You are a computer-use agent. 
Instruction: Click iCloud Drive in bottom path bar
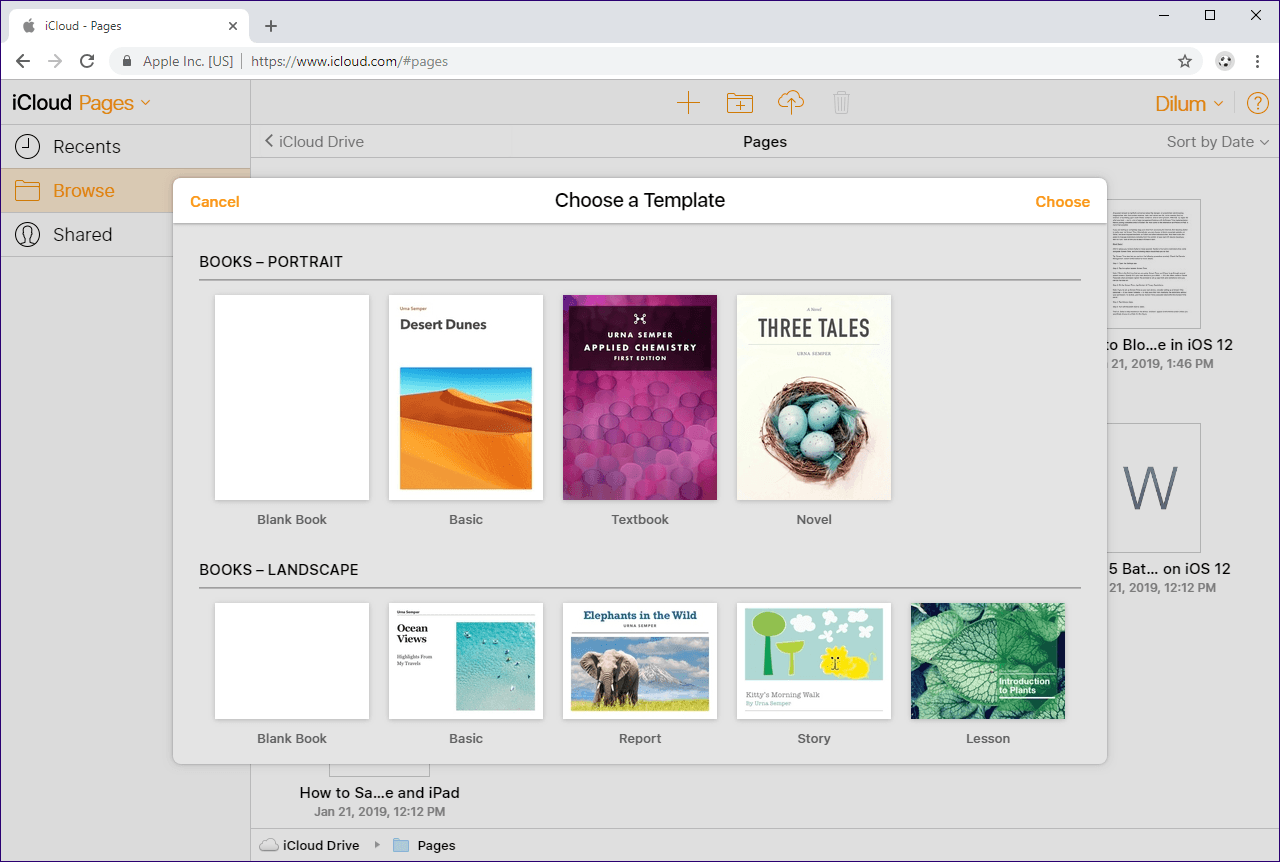(x=321, y=845)
